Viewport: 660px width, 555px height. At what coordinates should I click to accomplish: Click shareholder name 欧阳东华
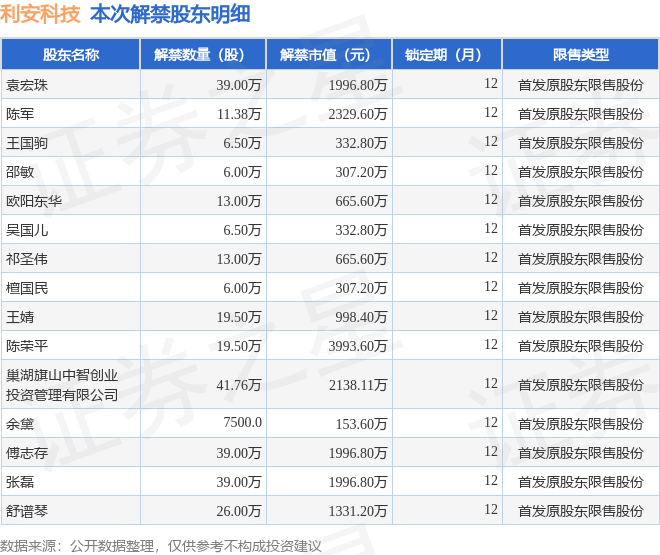34,201
